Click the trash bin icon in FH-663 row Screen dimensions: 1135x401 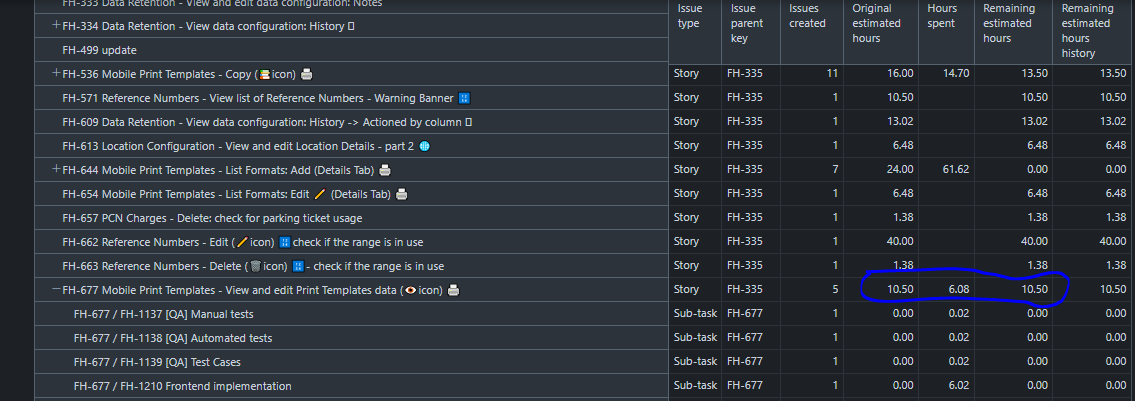point(255,266)
